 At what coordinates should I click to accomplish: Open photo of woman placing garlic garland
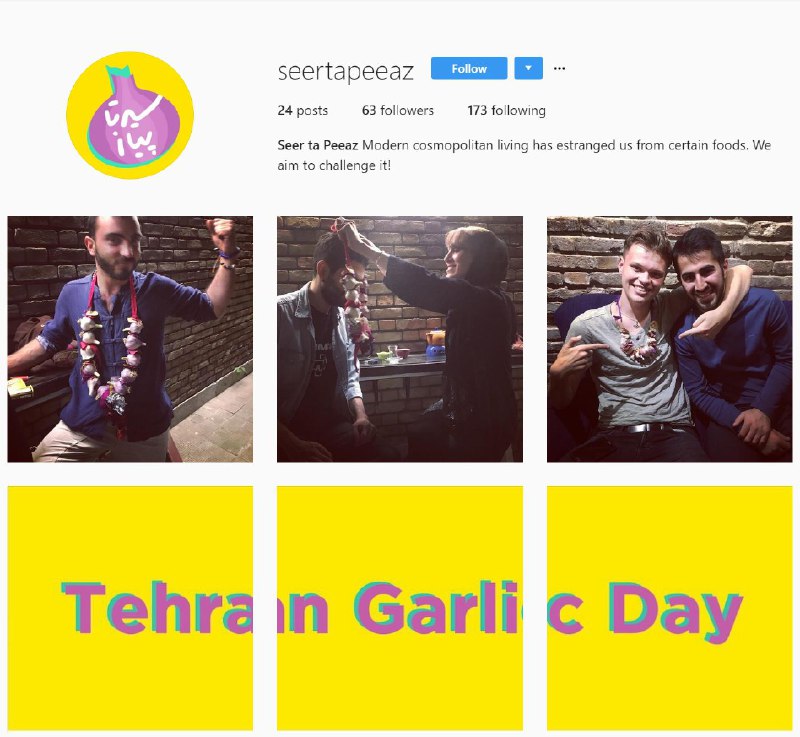tap(399, 339)
